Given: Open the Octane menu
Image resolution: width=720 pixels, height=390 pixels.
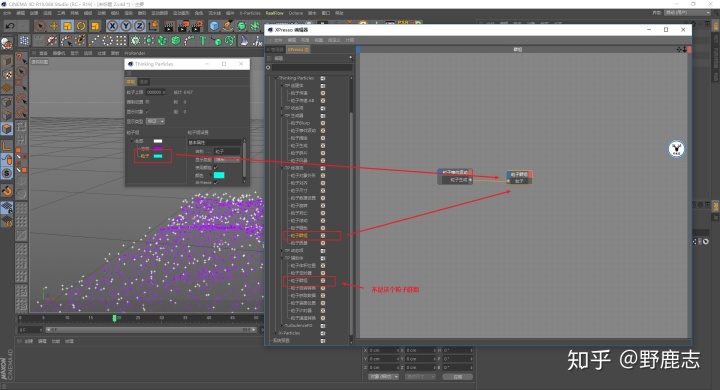Looking at the screenshot, I should [296, 13].
